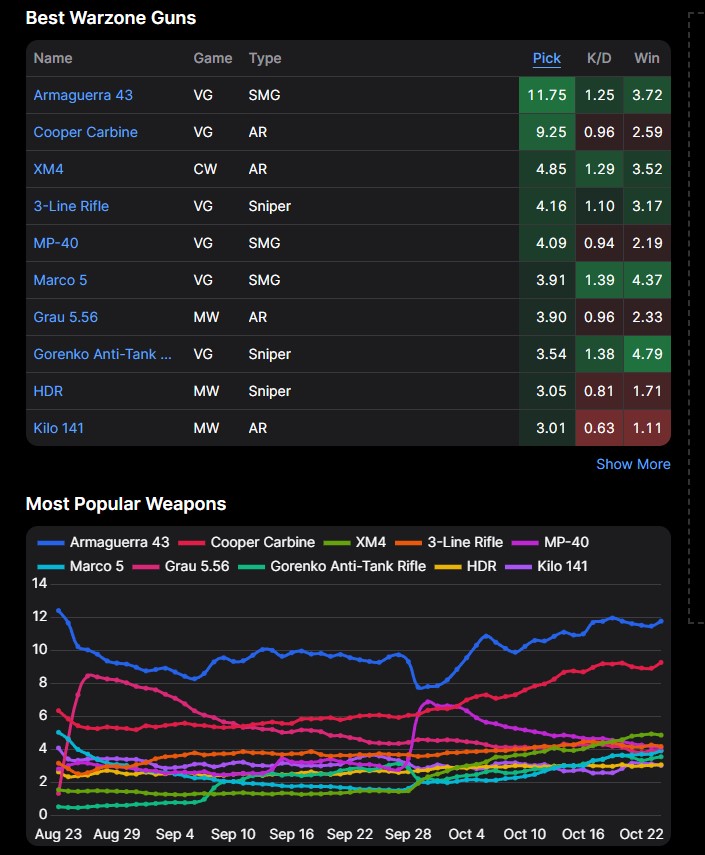Sort the table by Type header
Viewport: 705px width, 855px height.
coord(265,58)
